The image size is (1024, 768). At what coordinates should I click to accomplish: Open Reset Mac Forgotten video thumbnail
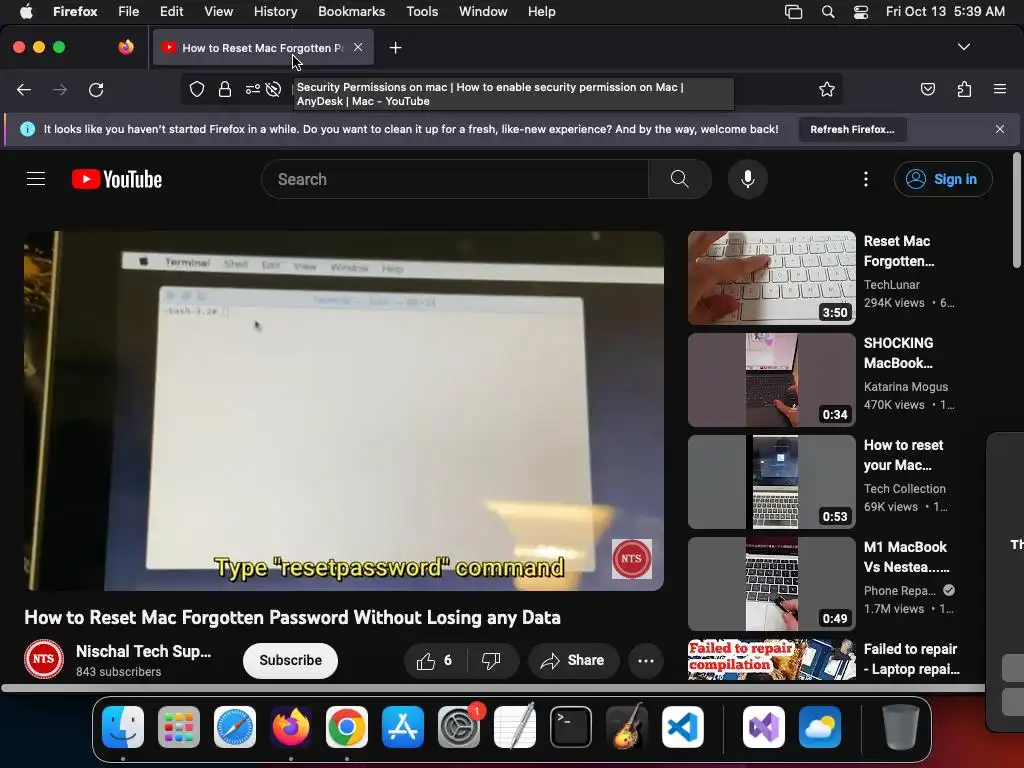coord(771,278)
